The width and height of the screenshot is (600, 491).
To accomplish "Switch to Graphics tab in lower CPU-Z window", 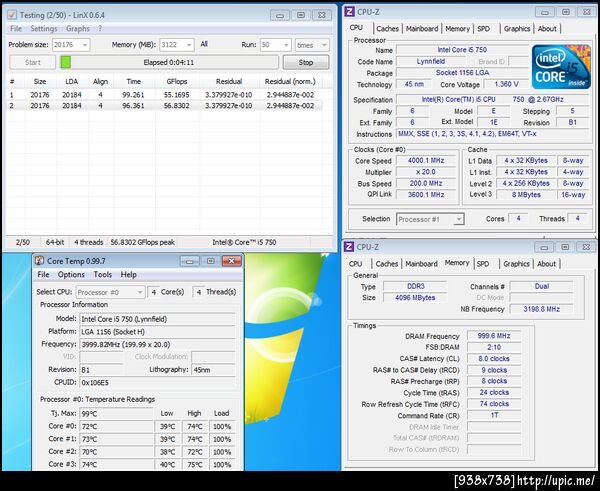I will click(x=516, y=264).
